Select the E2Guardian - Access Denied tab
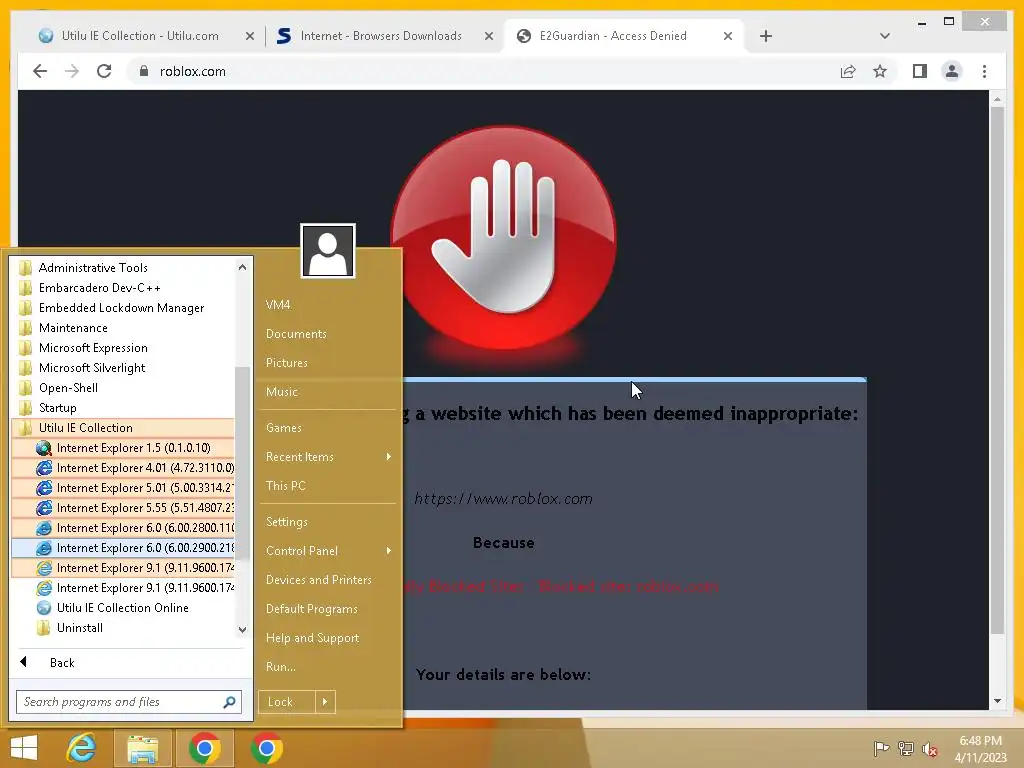The width and height of the screenshot is (1024, 768). (613, 36)
